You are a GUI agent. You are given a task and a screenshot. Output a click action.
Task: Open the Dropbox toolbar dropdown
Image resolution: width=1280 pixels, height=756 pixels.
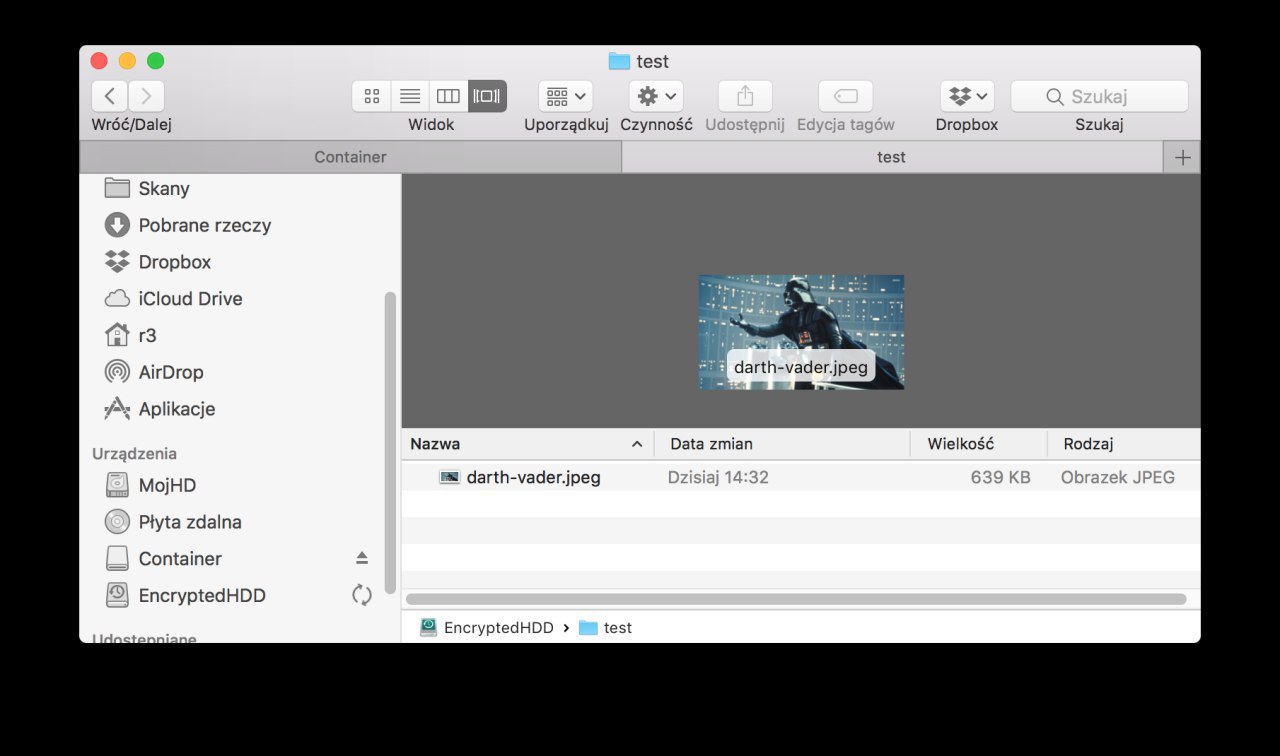967,96
